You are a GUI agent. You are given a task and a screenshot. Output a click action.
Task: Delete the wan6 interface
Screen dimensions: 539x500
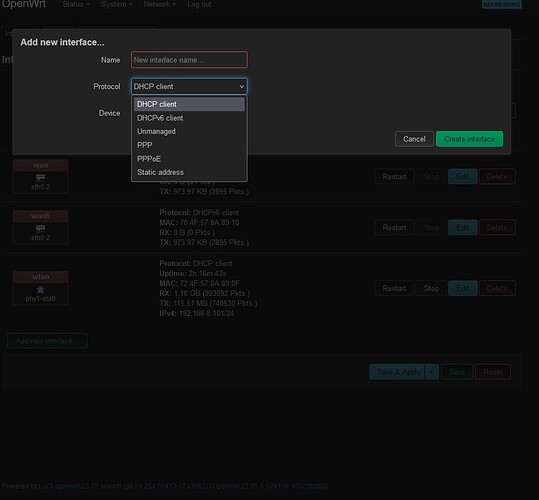497,227
